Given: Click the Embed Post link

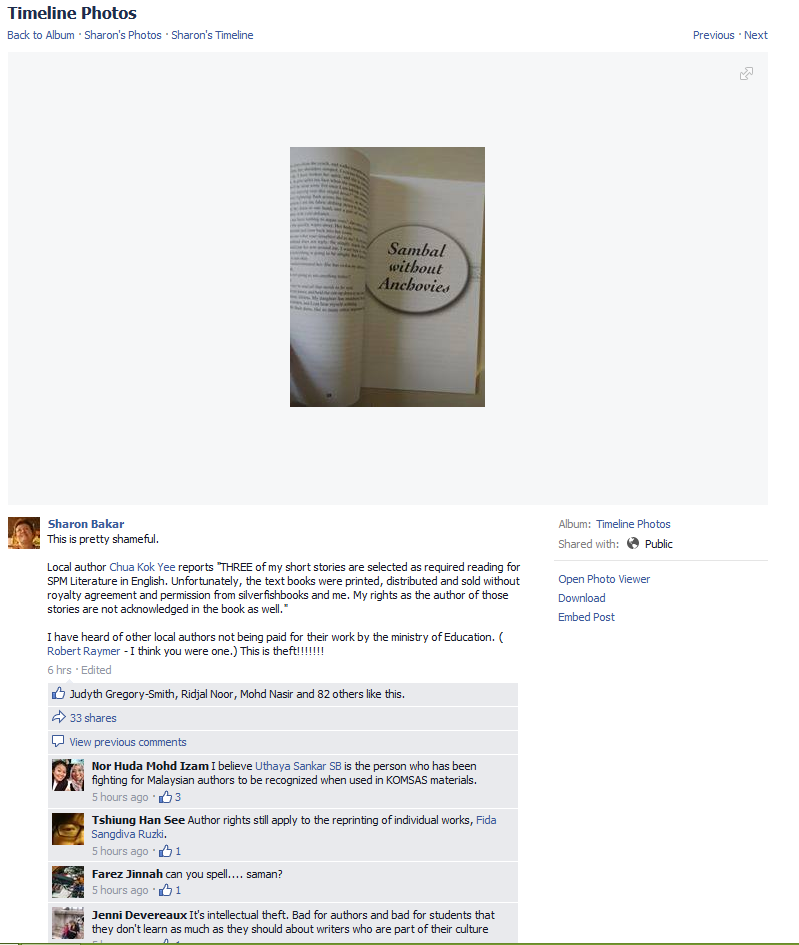Looking at the screenshot, I should coord(586,617).
